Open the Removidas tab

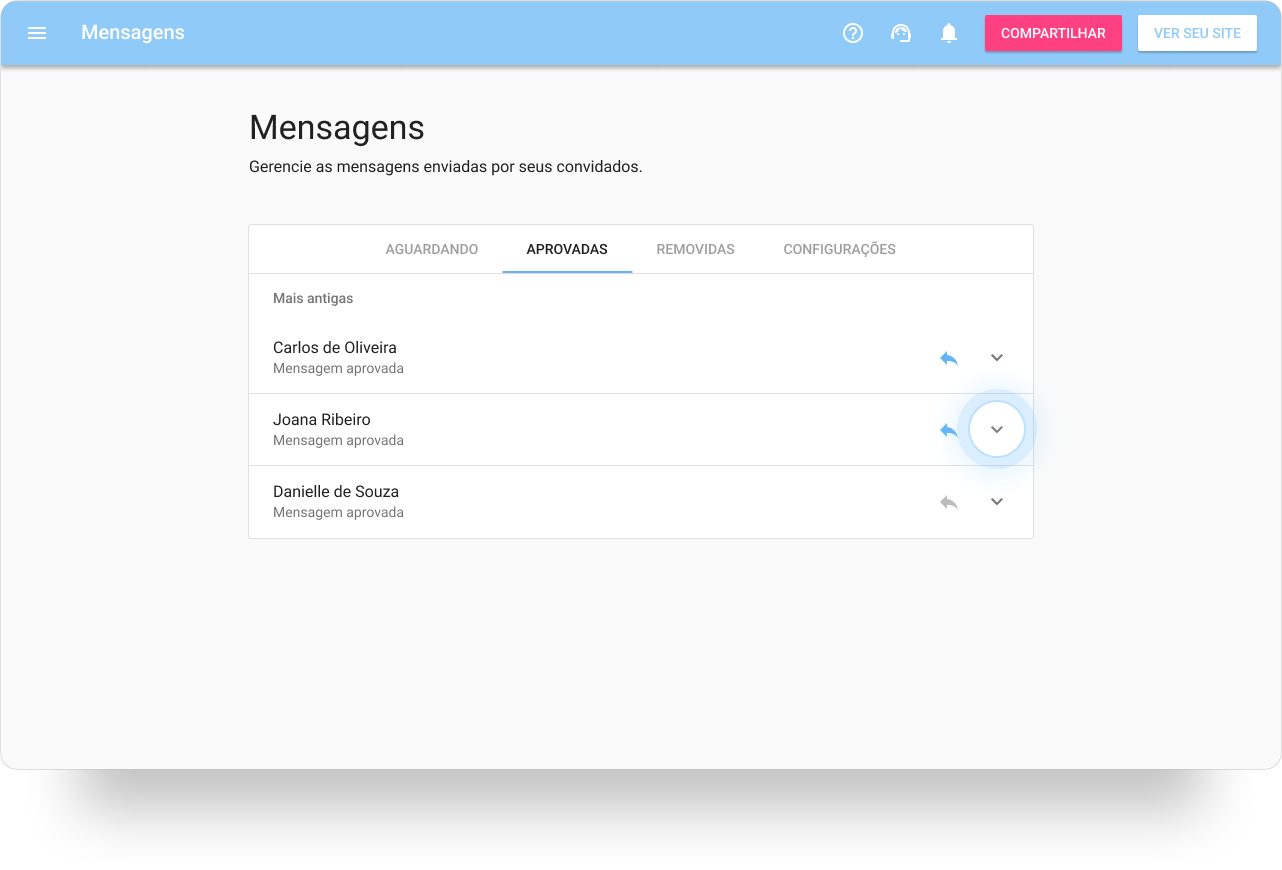click(x=696, y=249)
